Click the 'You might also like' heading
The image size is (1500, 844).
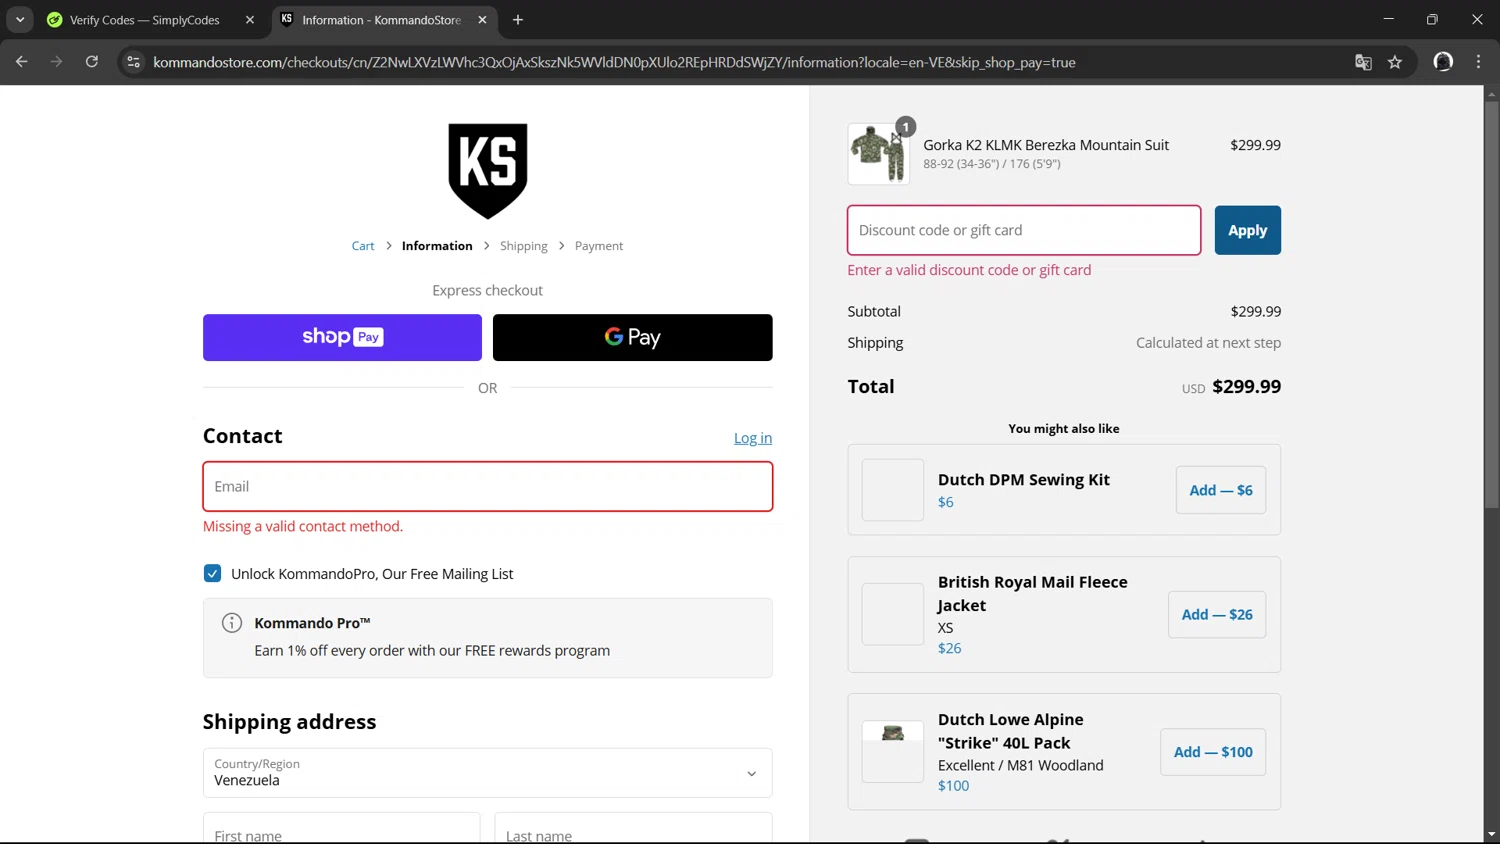1064,428
